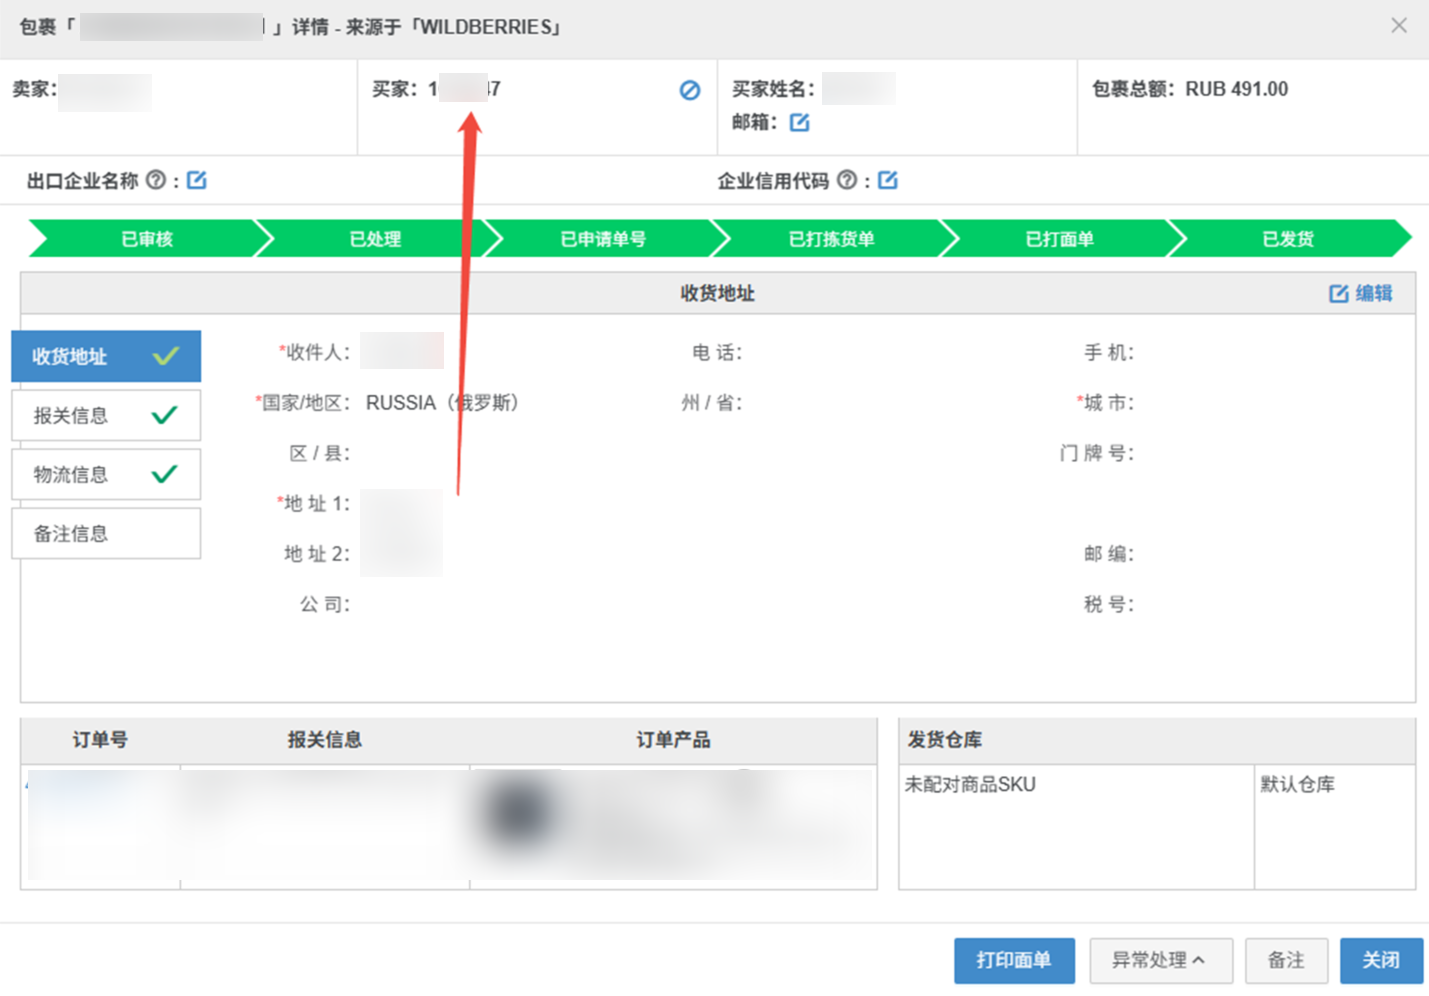Click the 已申请单号 progress step
Screen dimensions: 1429x996
coord(603,239)
